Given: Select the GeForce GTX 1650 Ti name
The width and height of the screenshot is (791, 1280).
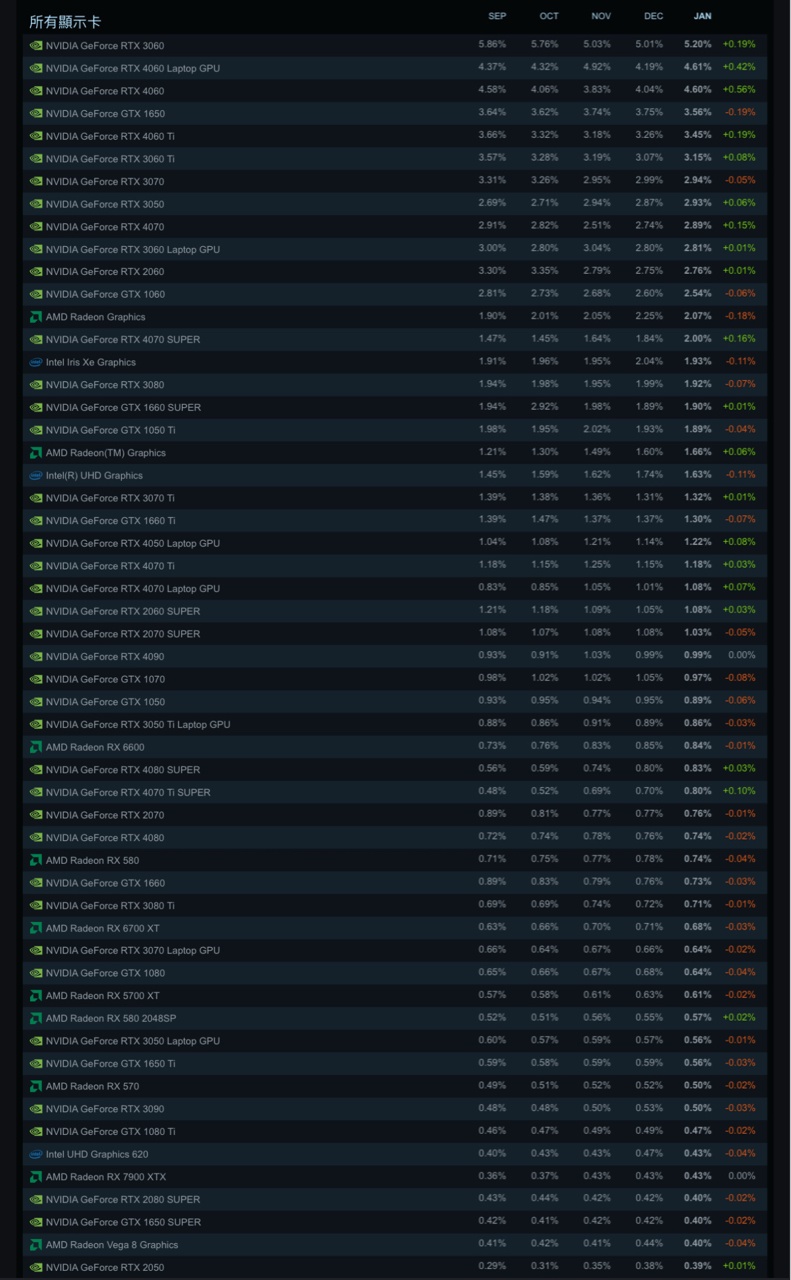Looking at the screenshot, I should click(x=110, y=1064).
